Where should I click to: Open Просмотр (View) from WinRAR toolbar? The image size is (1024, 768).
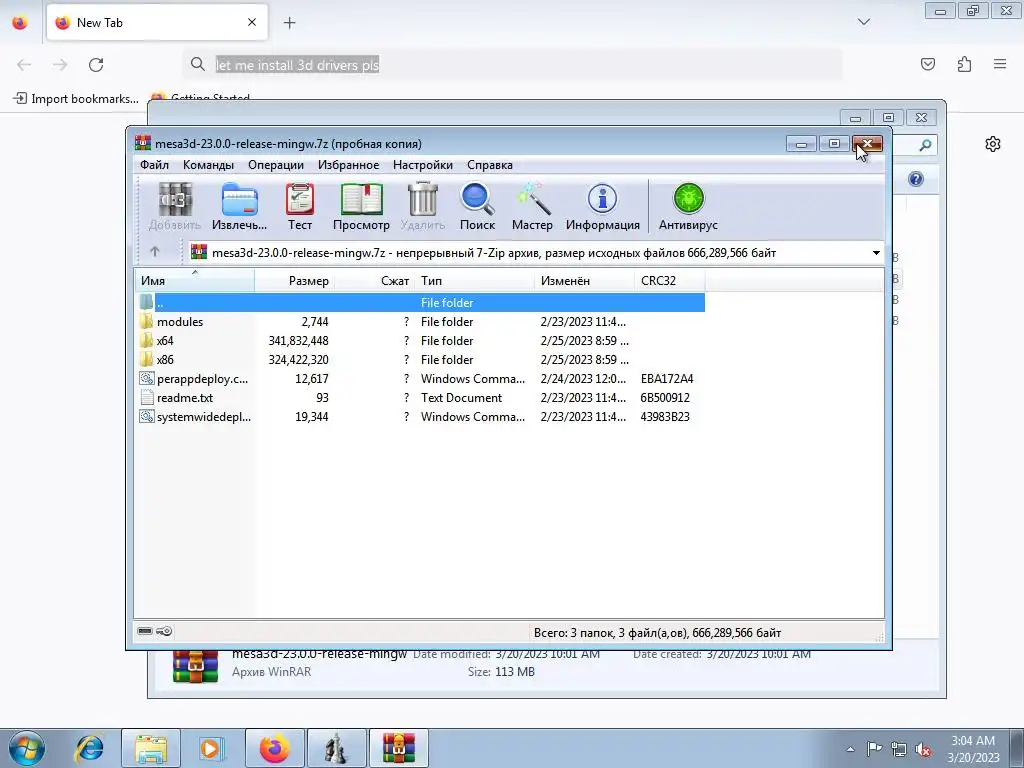point(361,200)
